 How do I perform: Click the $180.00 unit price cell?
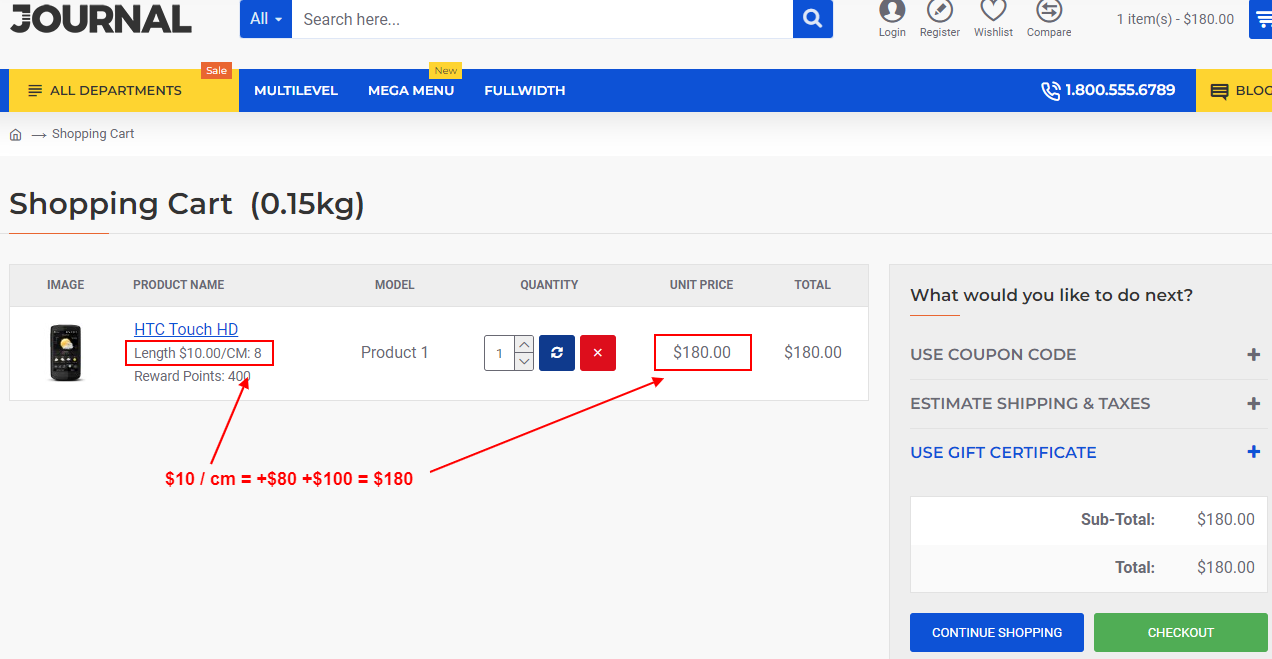pos(702,353)
